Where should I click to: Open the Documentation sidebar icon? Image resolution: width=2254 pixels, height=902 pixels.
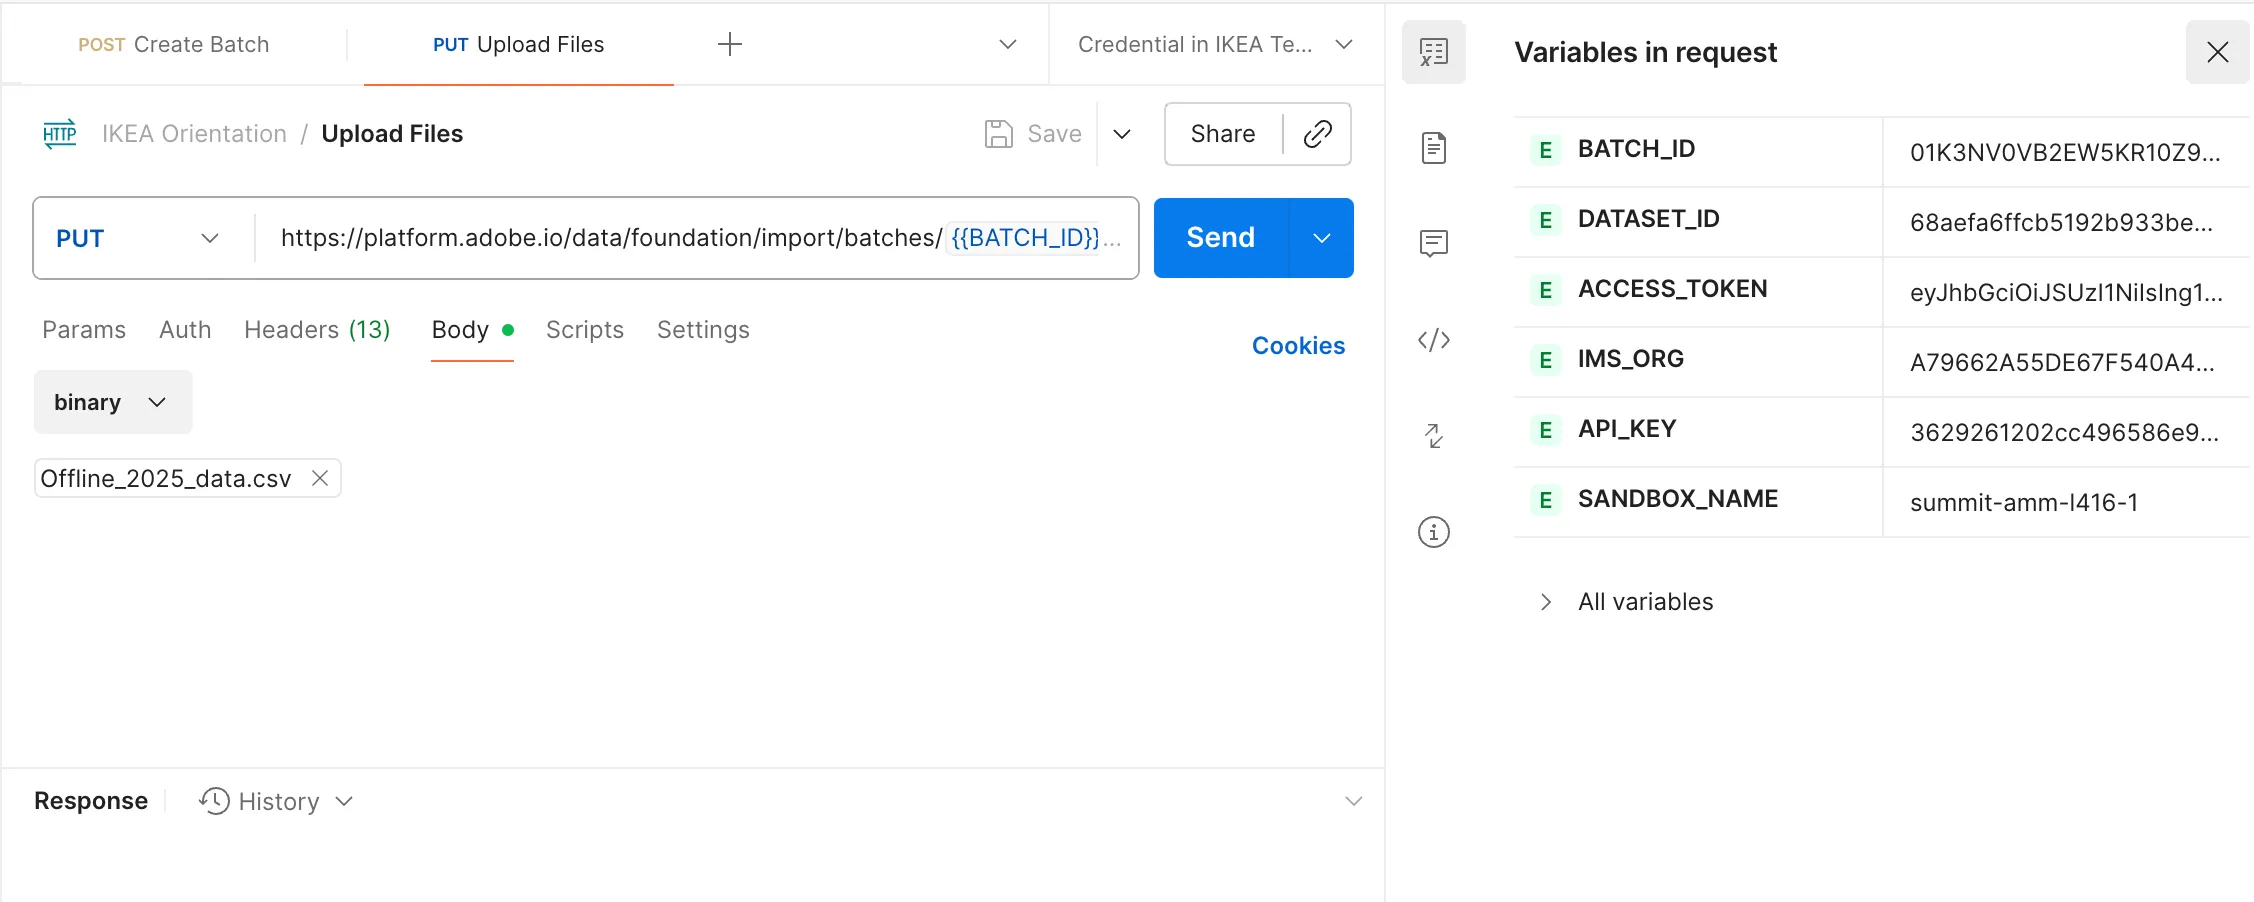(1433, 148)
